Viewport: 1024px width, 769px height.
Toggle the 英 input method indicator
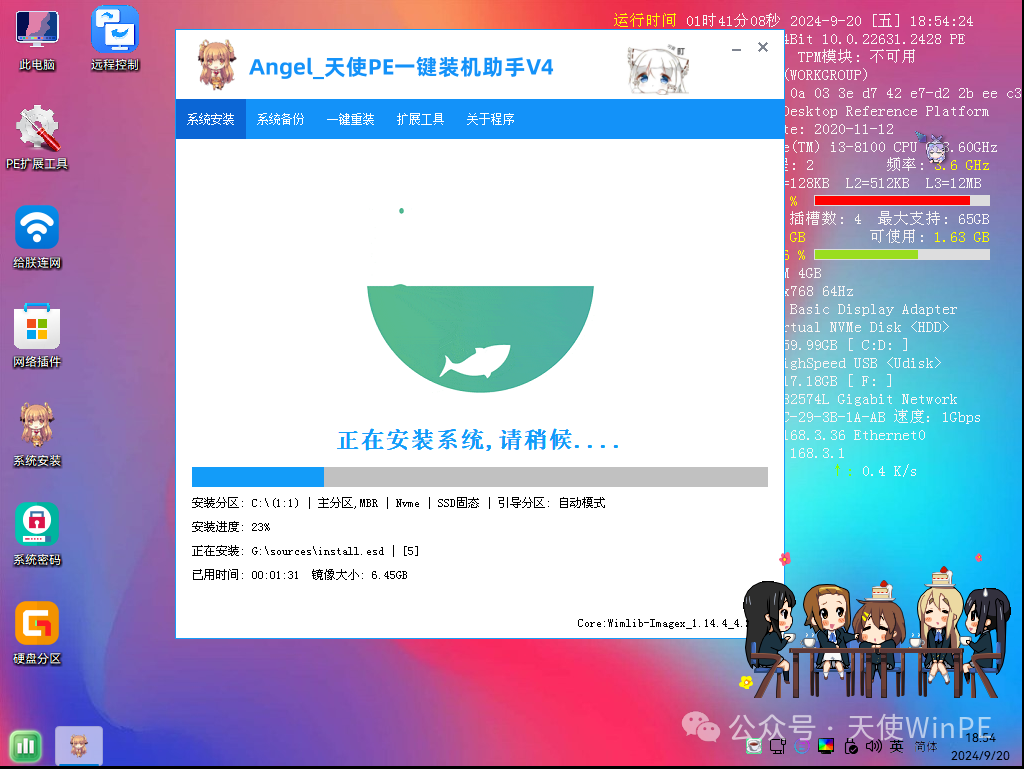click(896, 746)
